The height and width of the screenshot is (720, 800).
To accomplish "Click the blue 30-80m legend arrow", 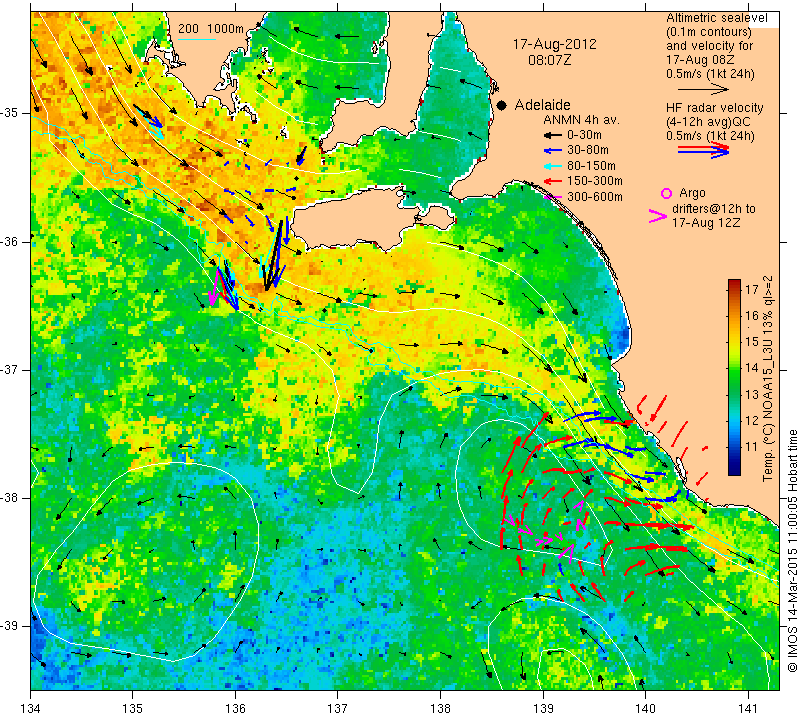I will pos(552,151).
